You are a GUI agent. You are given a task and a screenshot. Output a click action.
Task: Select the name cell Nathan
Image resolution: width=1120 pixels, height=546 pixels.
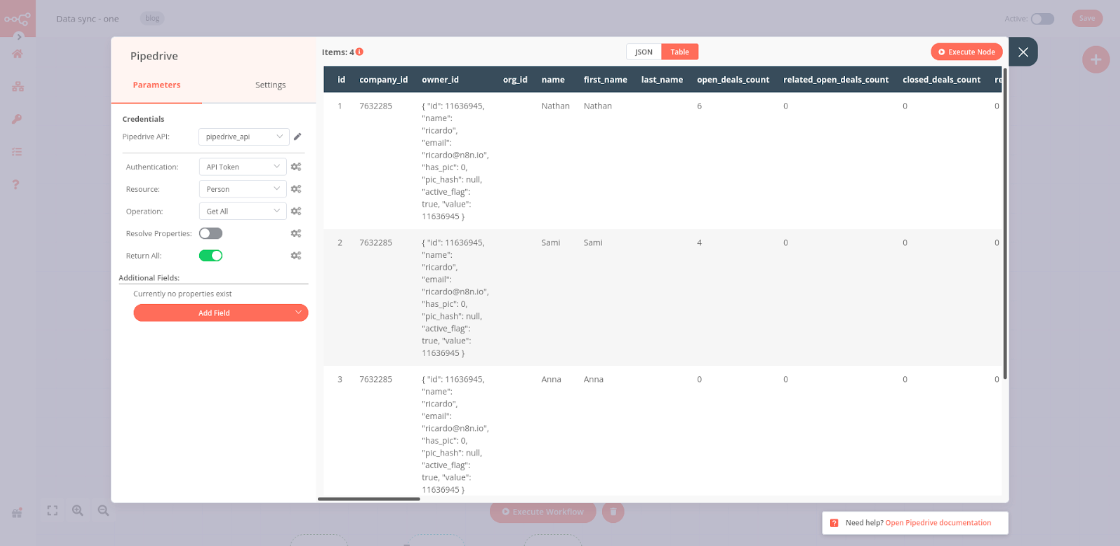pos(556,106)
